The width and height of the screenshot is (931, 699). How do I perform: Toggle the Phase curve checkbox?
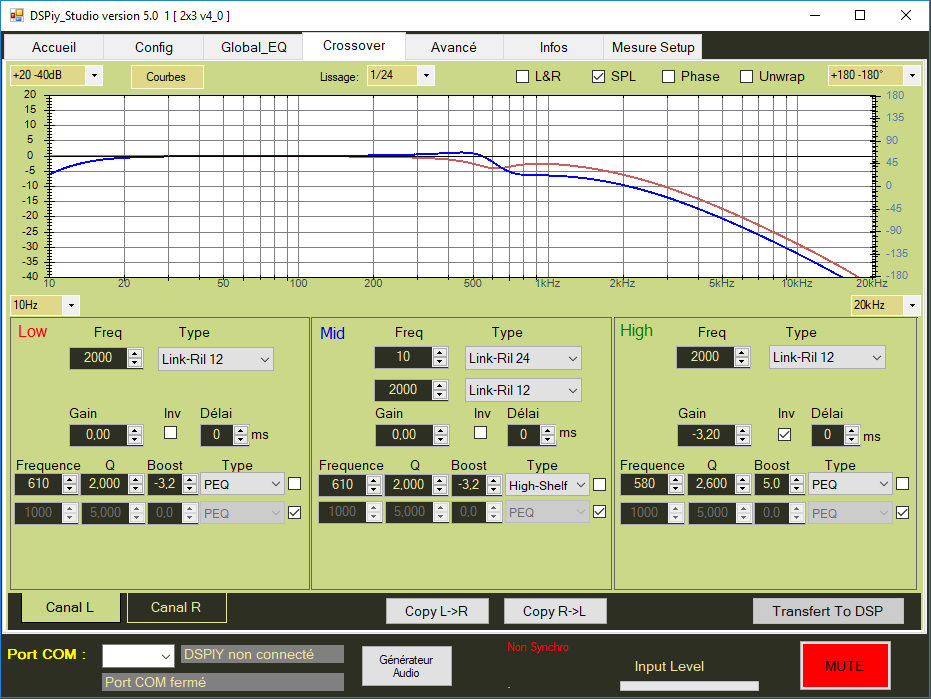pyautogui.click(x=668, y=76)
